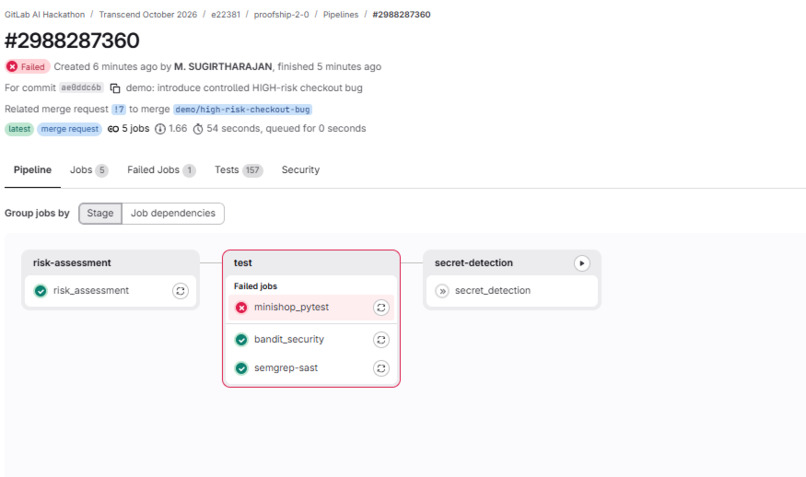Open the minishop_pytest job
Image resolution: width=806 pixels, height=477 pixels.
click(x=291, y=307)
